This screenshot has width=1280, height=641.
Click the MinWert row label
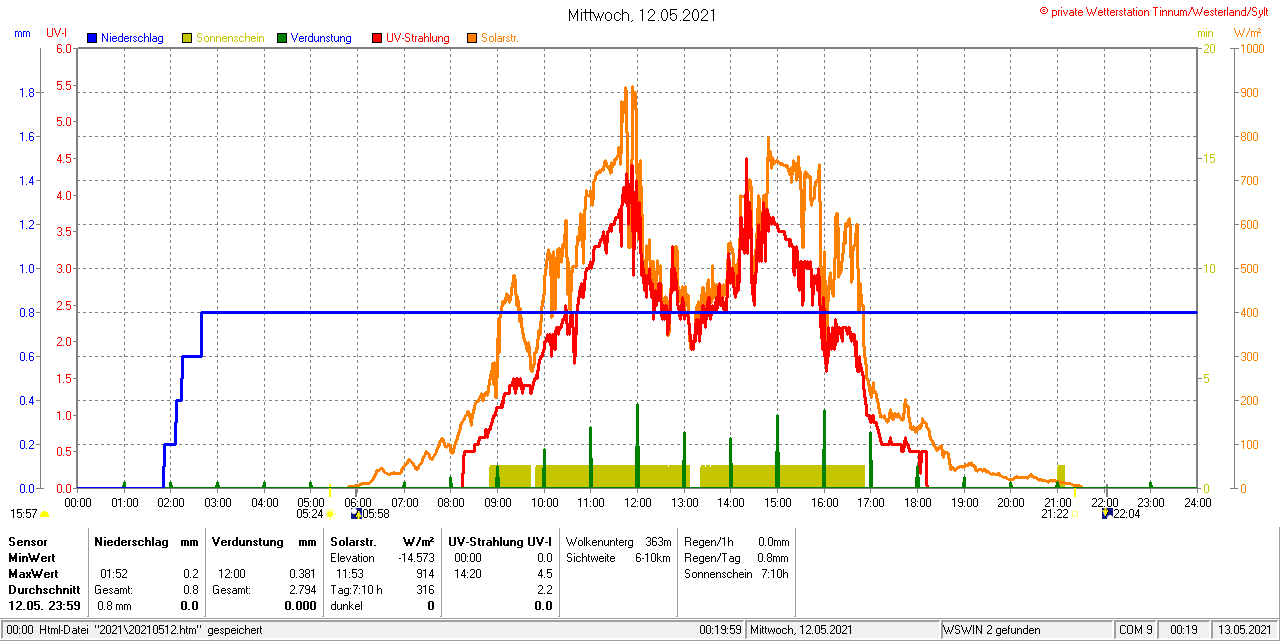pyautogui.click(x=32, y=557)
